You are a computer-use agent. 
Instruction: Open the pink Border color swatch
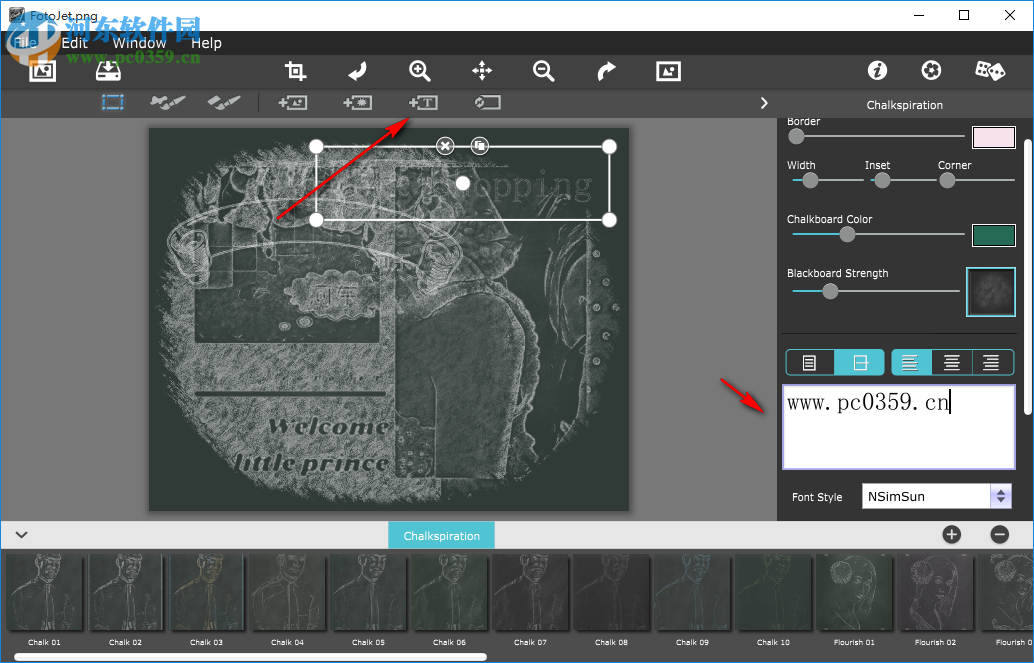(993, 137)
